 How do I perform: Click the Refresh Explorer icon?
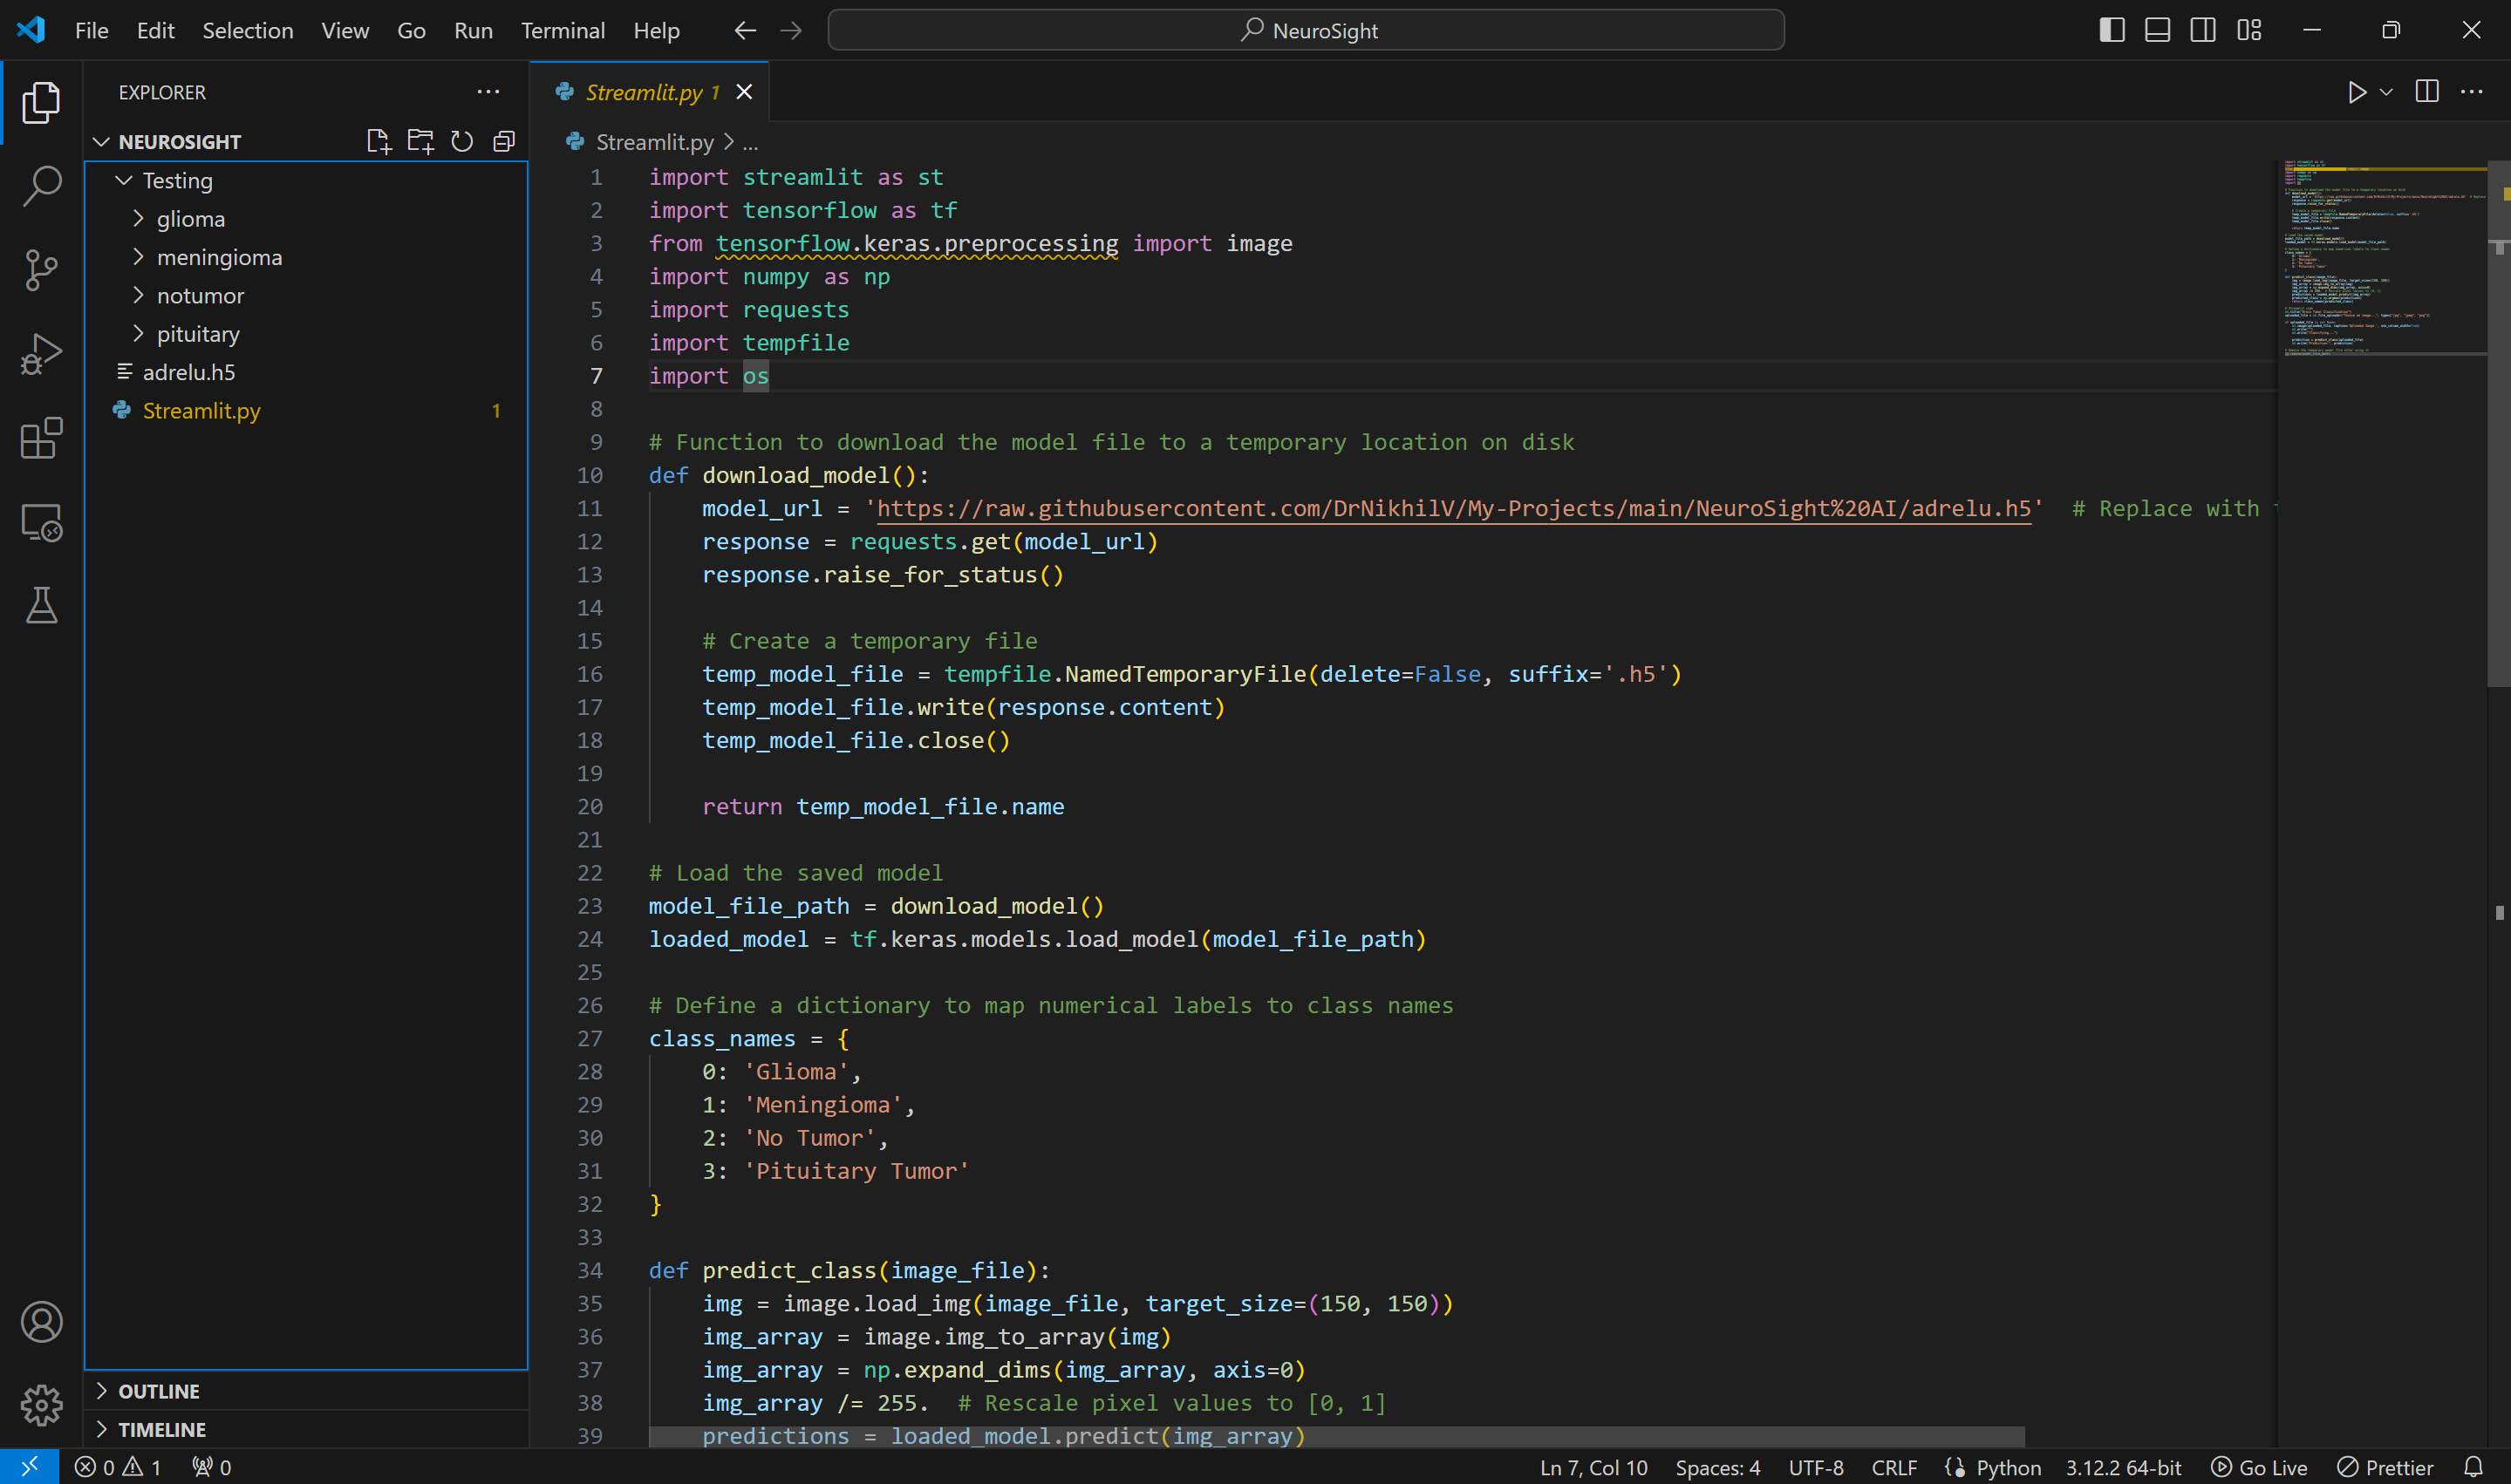(461, 141)
